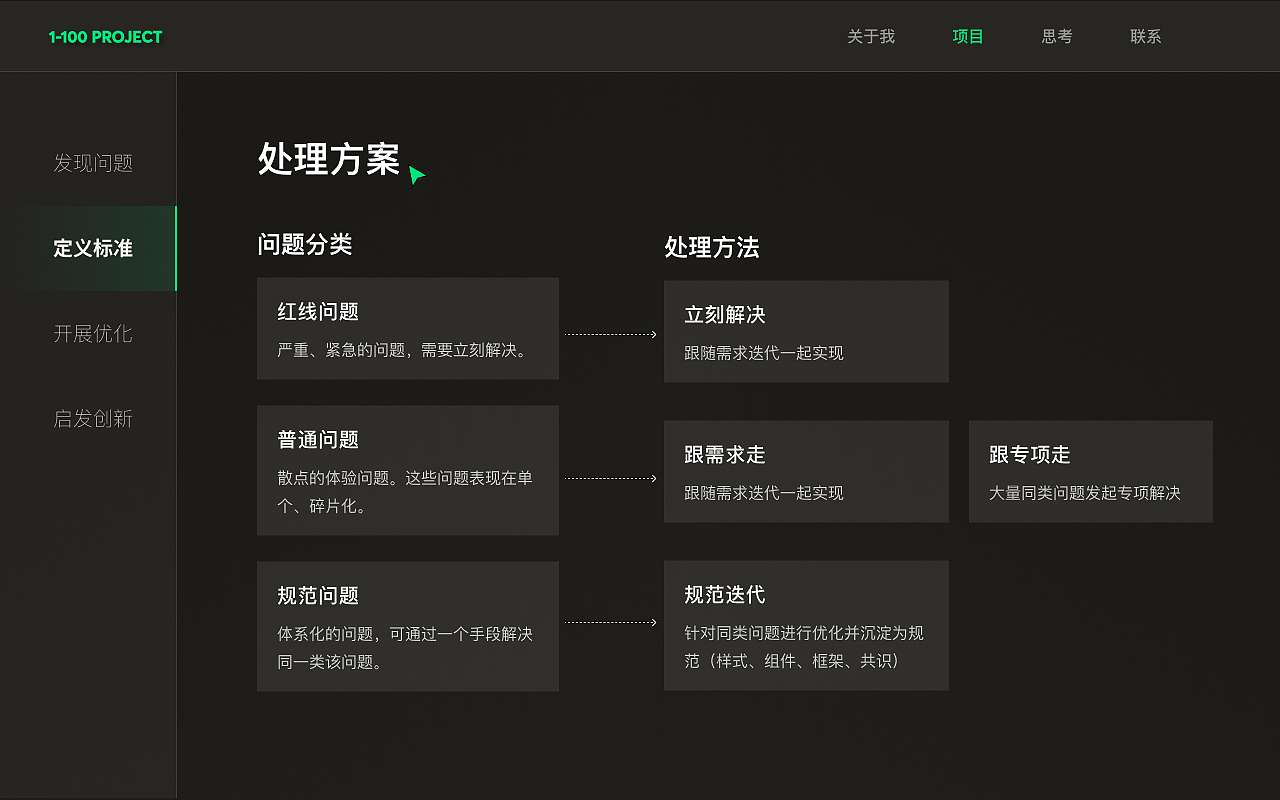The image size is (1280, 800).
Task: Select 发现问题 in the sidebar
Action: 92,163
